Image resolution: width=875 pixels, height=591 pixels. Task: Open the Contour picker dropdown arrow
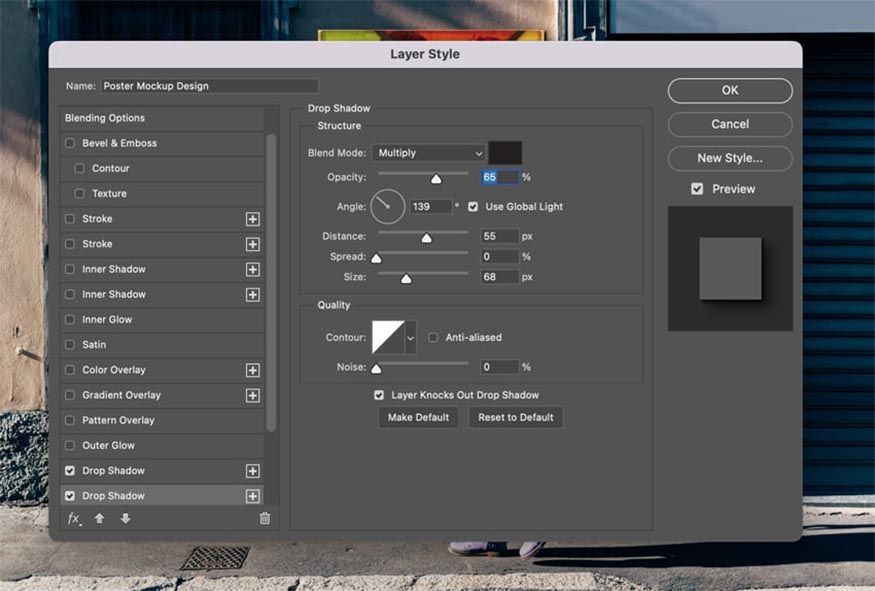[411, 338]
